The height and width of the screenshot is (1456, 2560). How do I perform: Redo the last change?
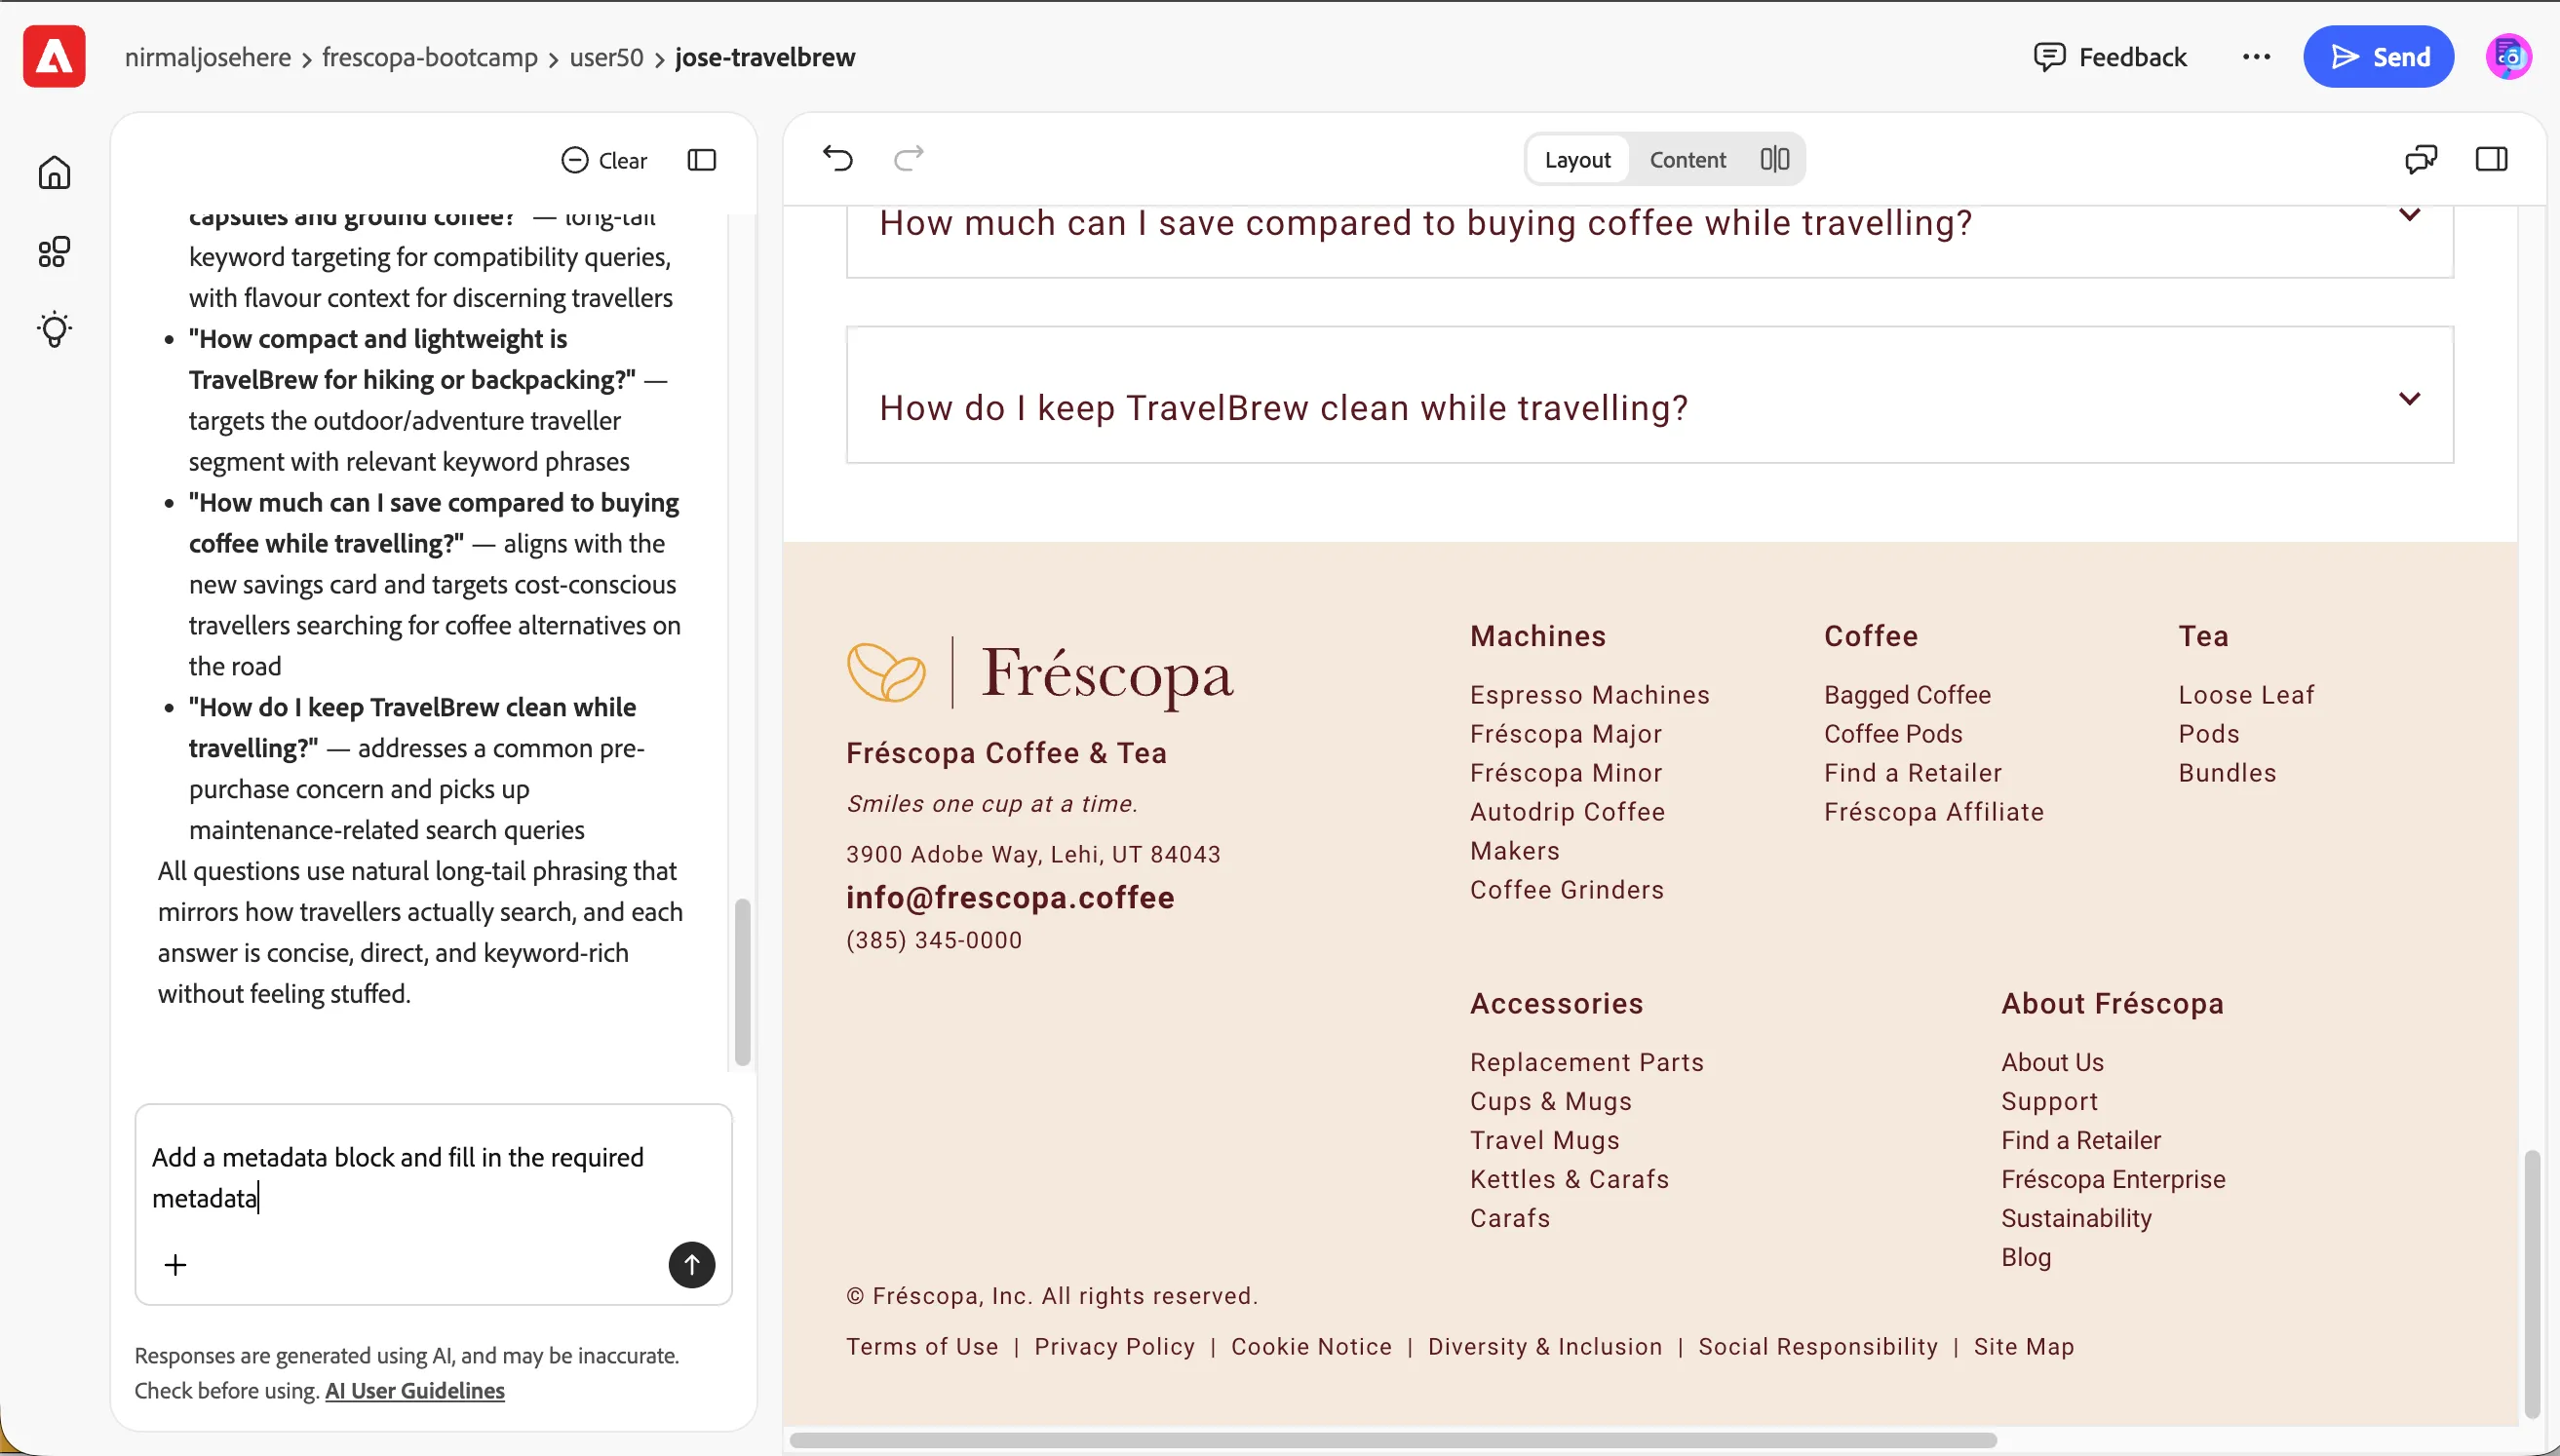point(908,158)
